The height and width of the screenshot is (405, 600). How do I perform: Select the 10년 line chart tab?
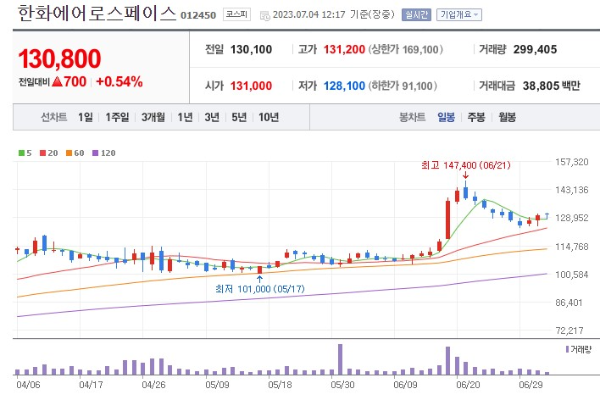coord(268,117)
